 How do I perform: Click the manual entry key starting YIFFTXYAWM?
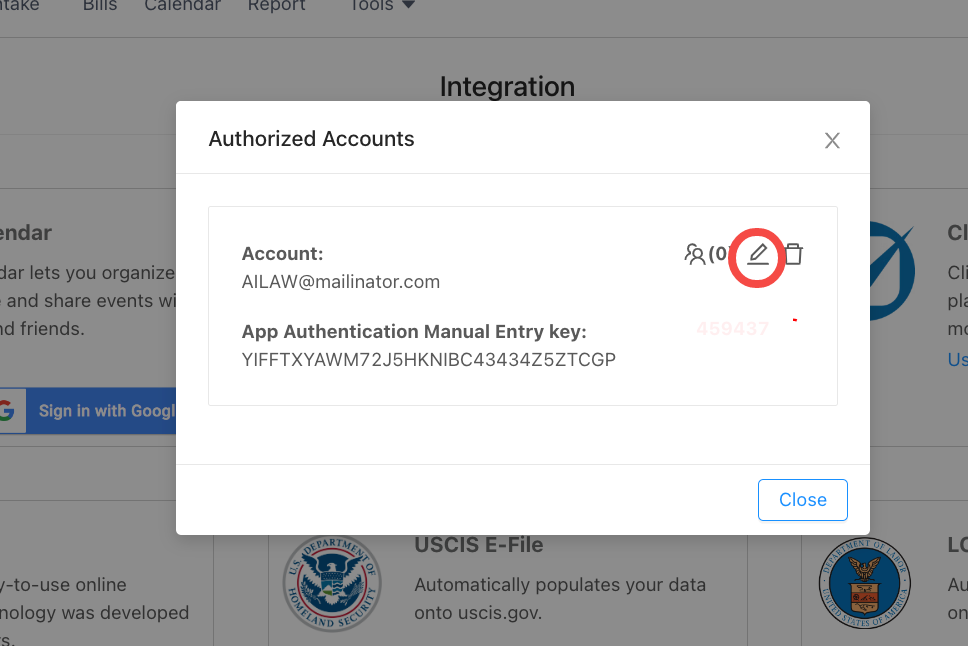point(428,359)
